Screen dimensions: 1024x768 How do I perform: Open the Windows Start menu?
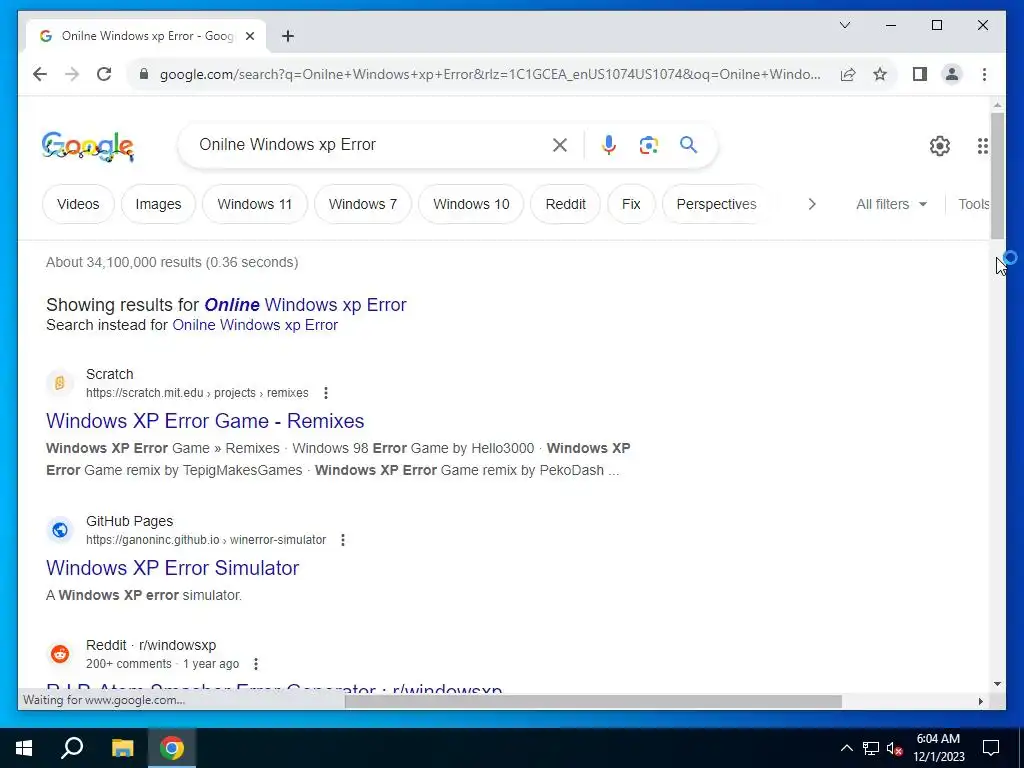pos(24,748)
